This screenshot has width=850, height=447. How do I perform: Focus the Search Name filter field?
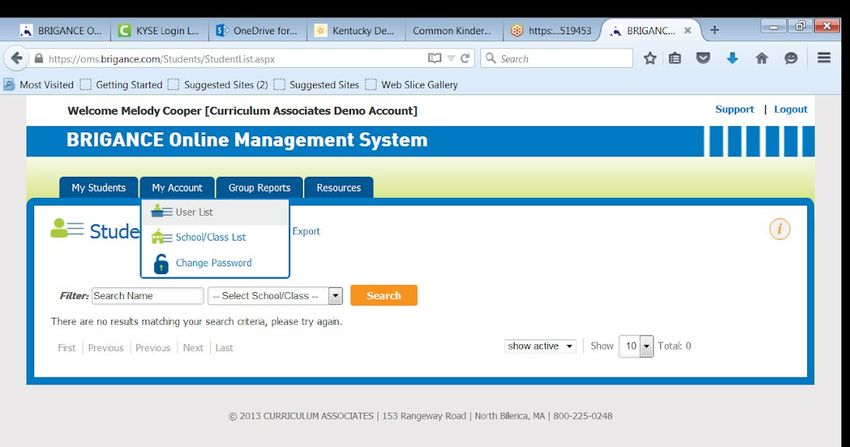click(147, 296)
